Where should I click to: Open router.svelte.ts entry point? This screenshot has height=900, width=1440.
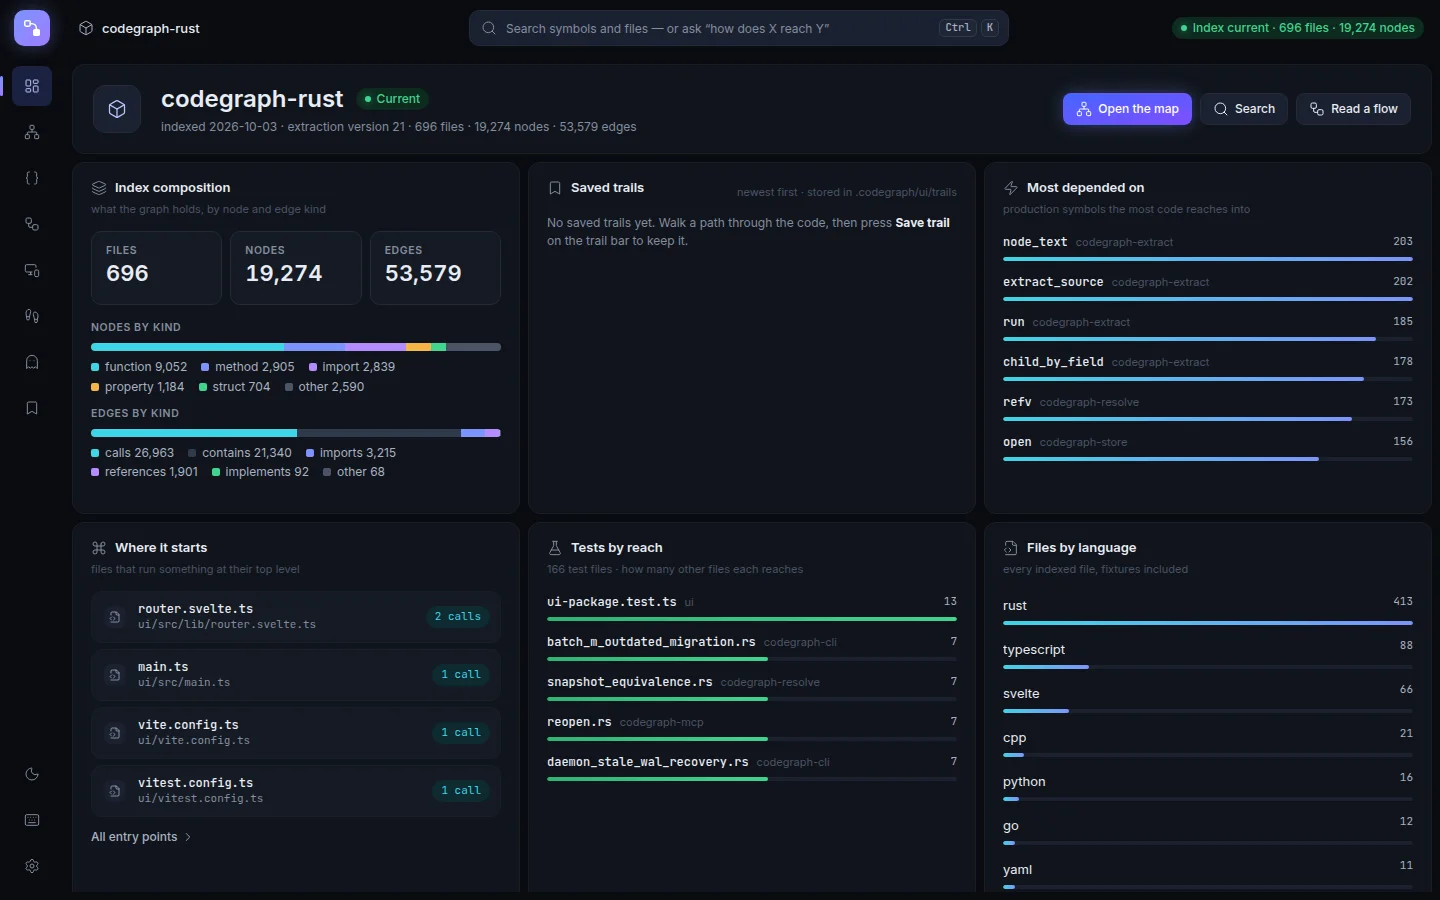[x=296, y=617]
